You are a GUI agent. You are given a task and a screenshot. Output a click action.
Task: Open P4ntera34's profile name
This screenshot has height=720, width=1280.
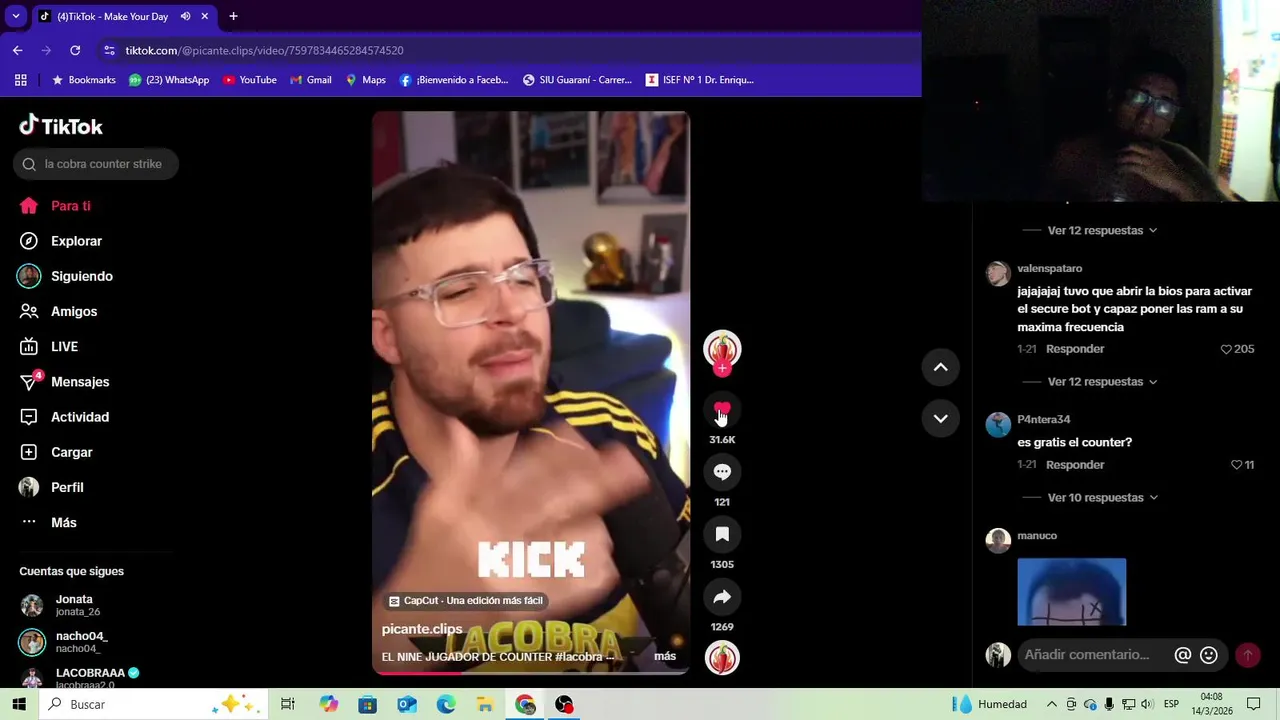click(x=1043, y=419)
